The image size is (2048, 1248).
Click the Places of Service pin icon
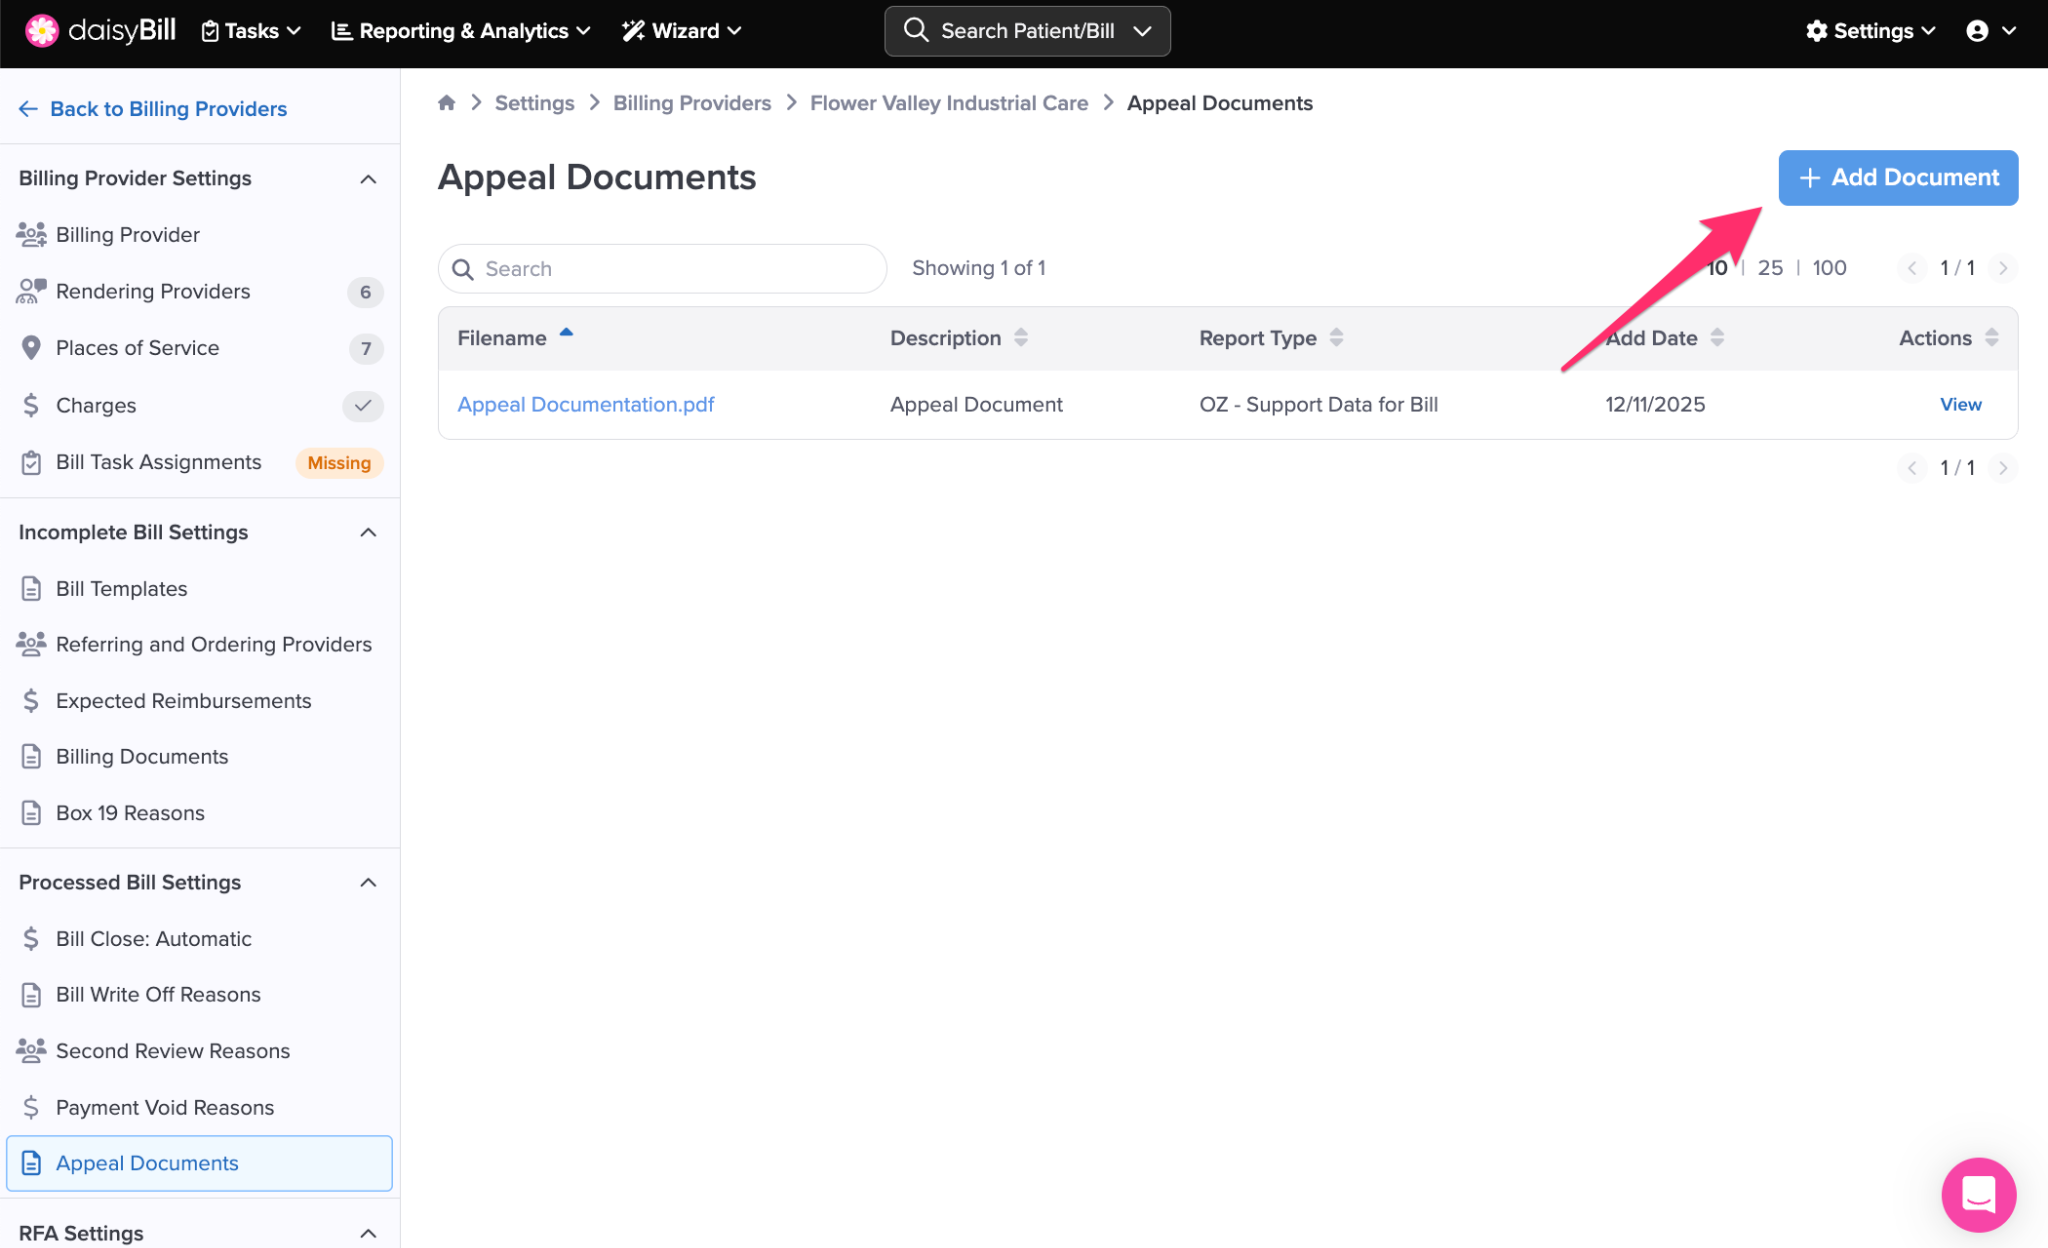point(31,348)
